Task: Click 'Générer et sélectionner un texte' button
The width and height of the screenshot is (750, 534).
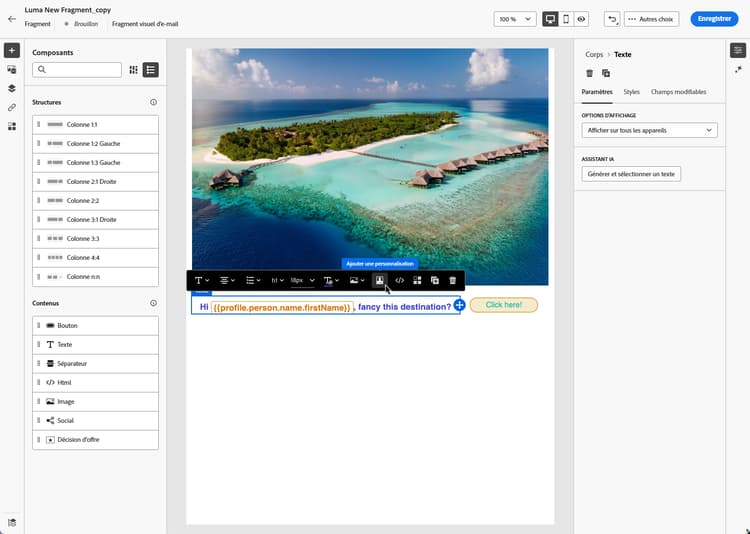Action: (x=631, y=174)
